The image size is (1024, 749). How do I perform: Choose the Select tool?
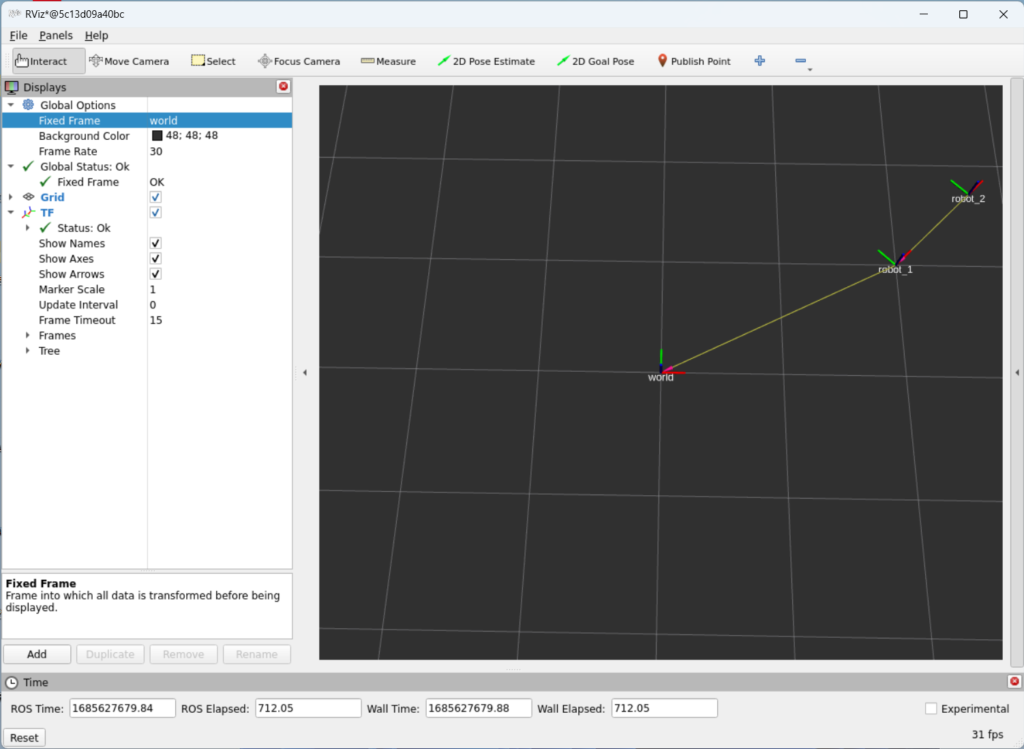(213, 61)
